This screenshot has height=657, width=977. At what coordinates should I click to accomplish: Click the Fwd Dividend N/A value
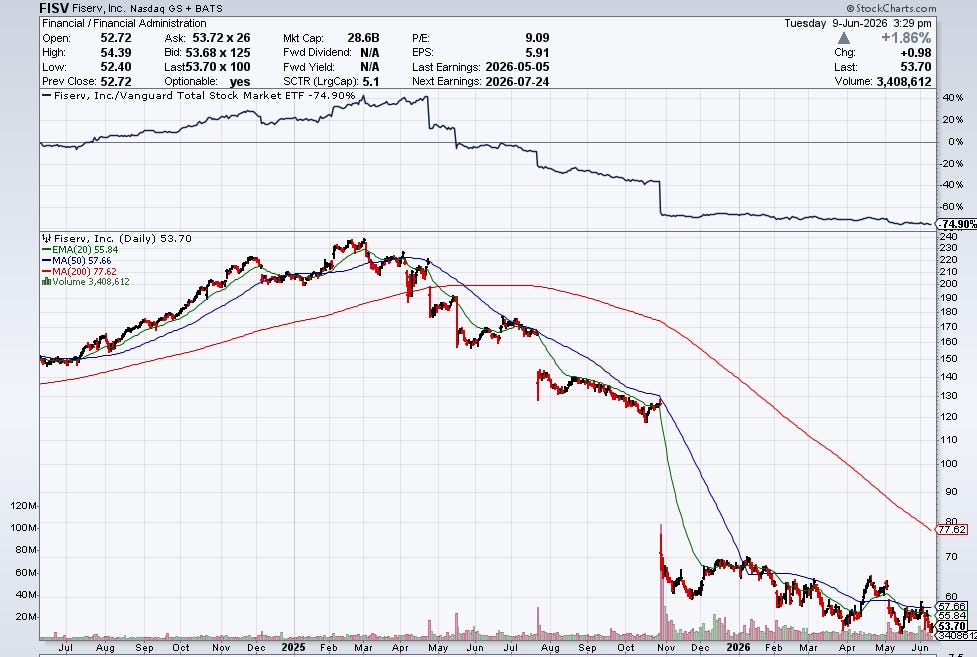tap(369, 52)
